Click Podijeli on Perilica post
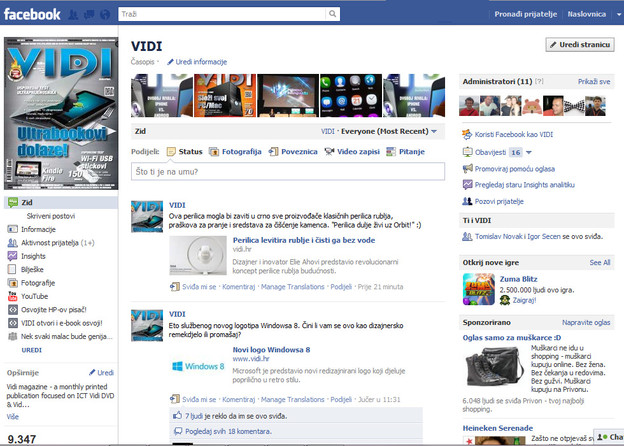 (x=341, y=287)
